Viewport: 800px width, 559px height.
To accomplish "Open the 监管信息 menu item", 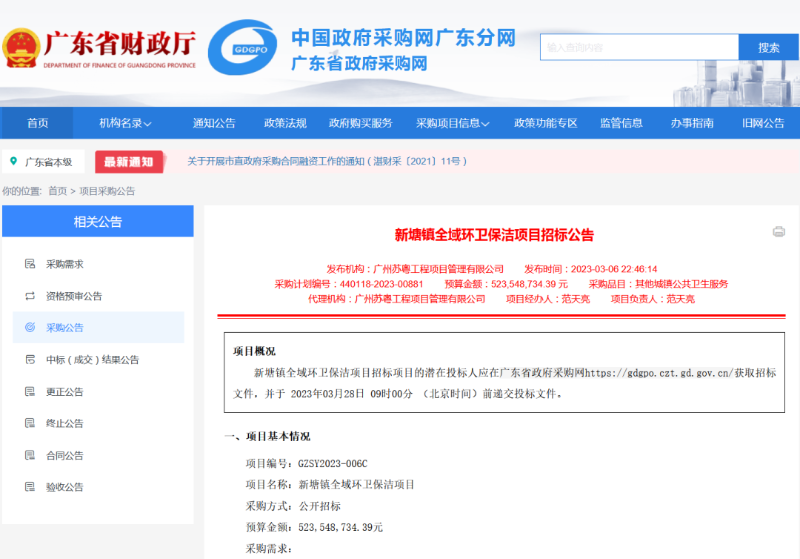I will [621, 123].
